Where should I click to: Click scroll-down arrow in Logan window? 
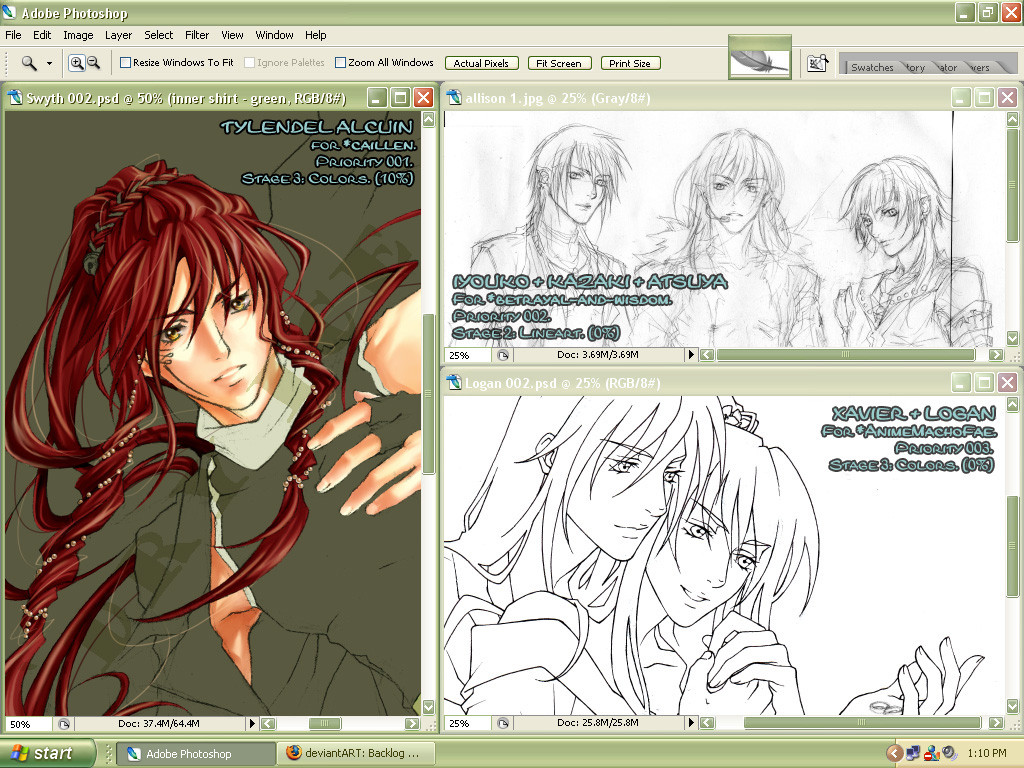(x=1013, y=707)
